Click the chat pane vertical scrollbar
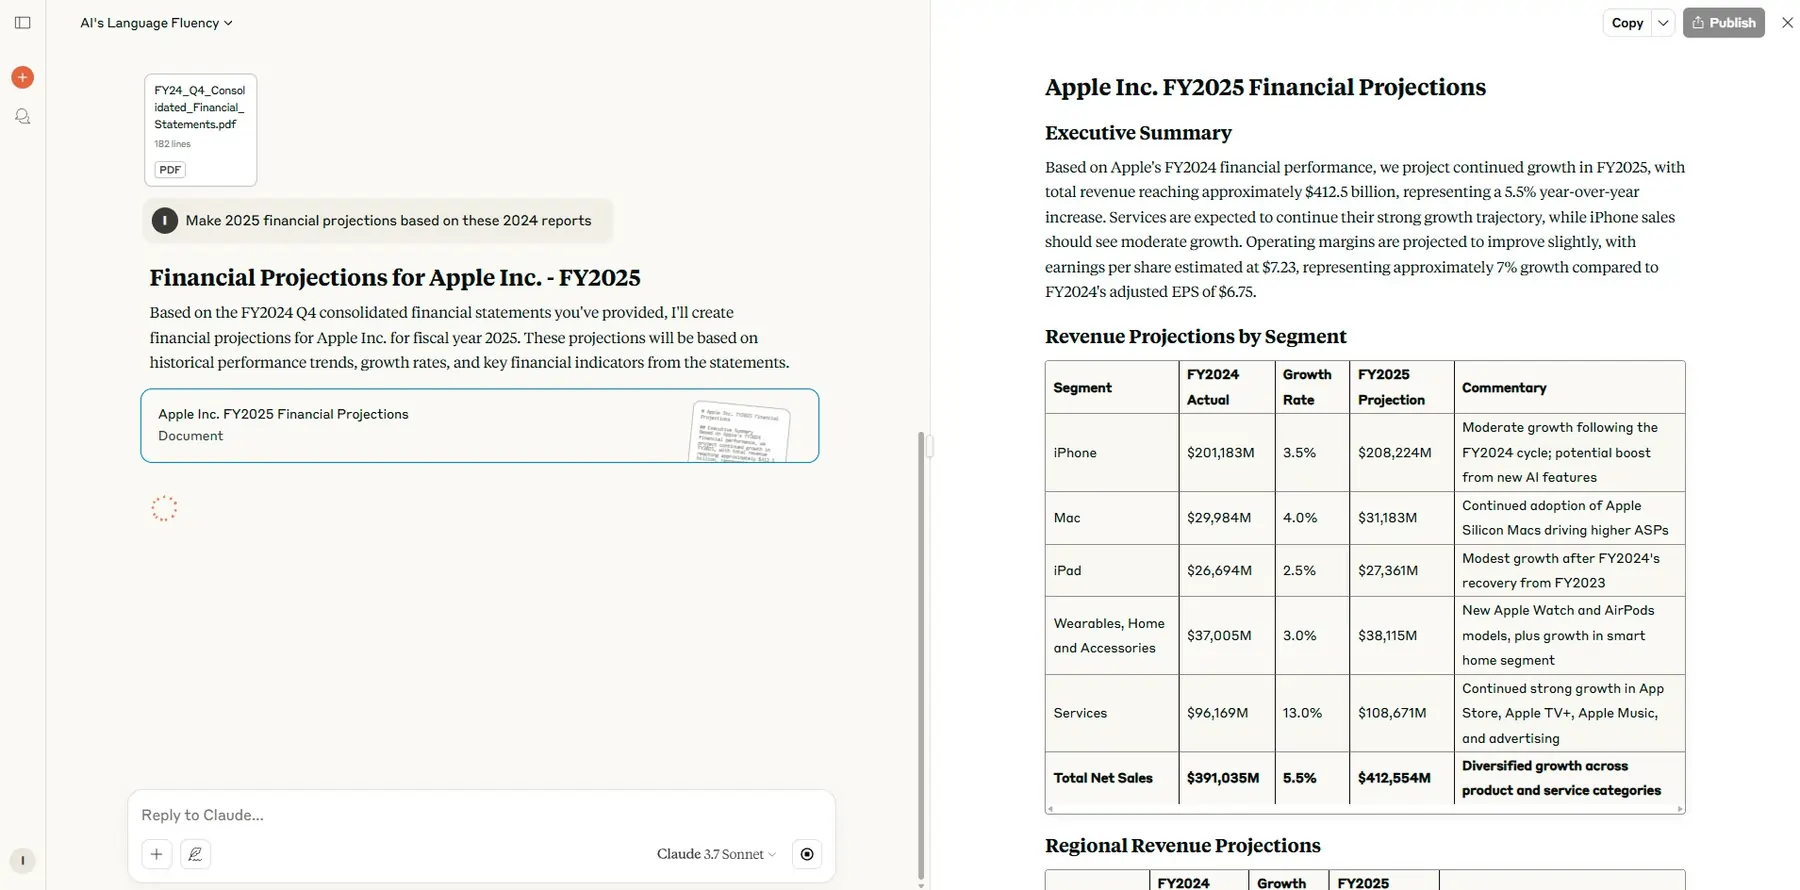The width and height of the screenshot is (1800, 890). tap(921, 655)
